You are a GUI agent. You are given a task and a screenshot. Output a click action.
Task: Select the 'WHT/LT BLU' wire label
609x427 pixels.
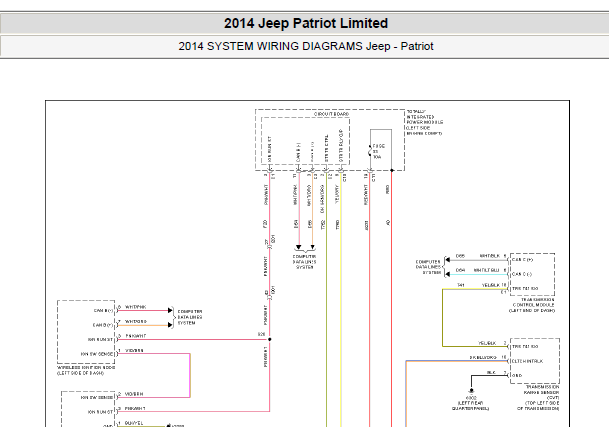486,270
